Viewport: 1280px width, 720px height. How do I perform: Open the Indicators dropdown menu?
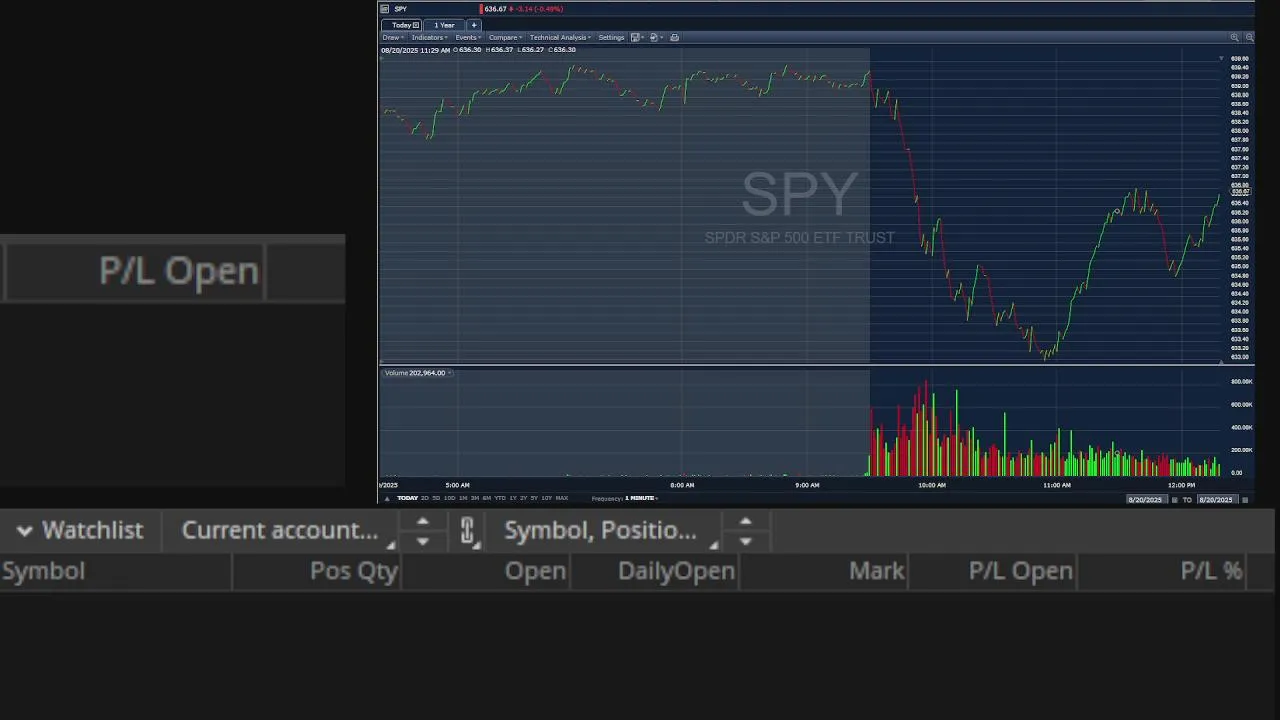point(430,37)
